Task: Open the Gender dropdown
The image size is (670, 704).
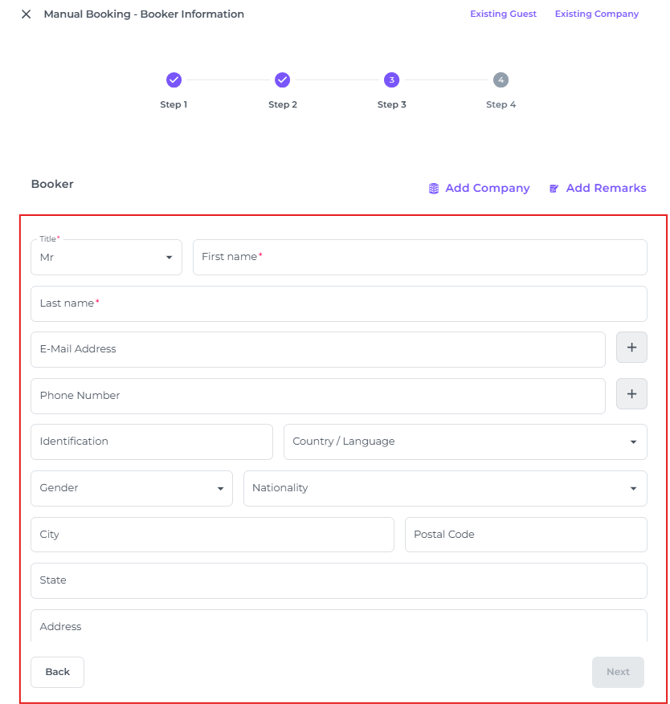Action: [x=131, y=488]
